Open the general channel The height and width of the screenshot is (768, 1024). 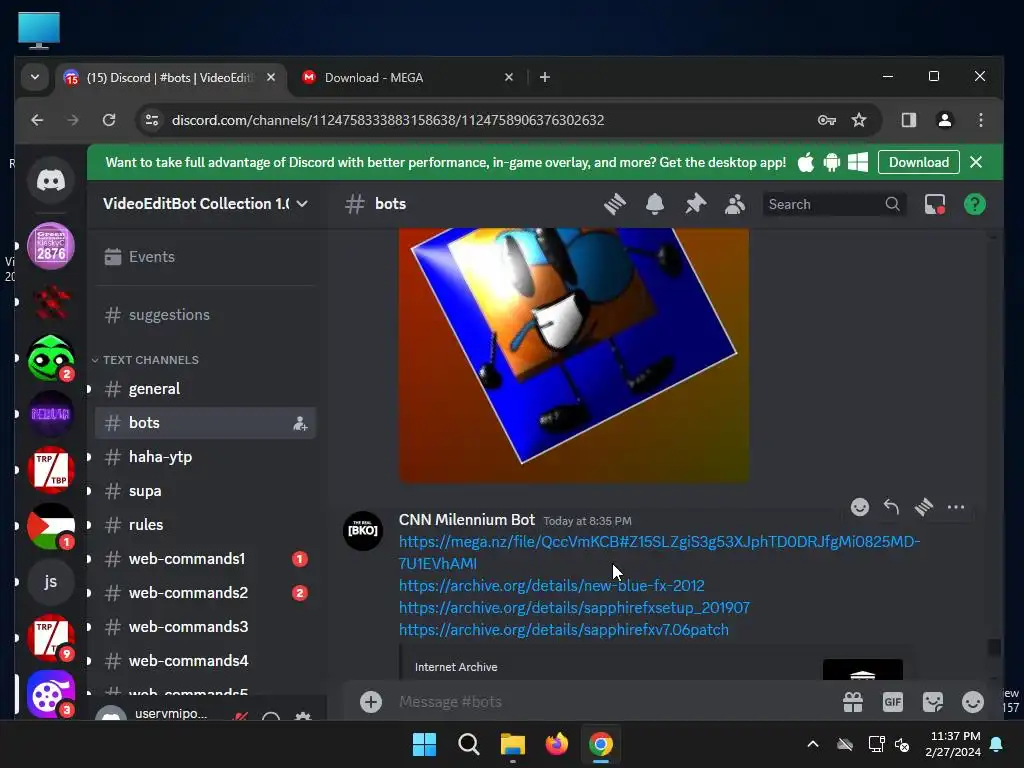(x=205, y=389)
